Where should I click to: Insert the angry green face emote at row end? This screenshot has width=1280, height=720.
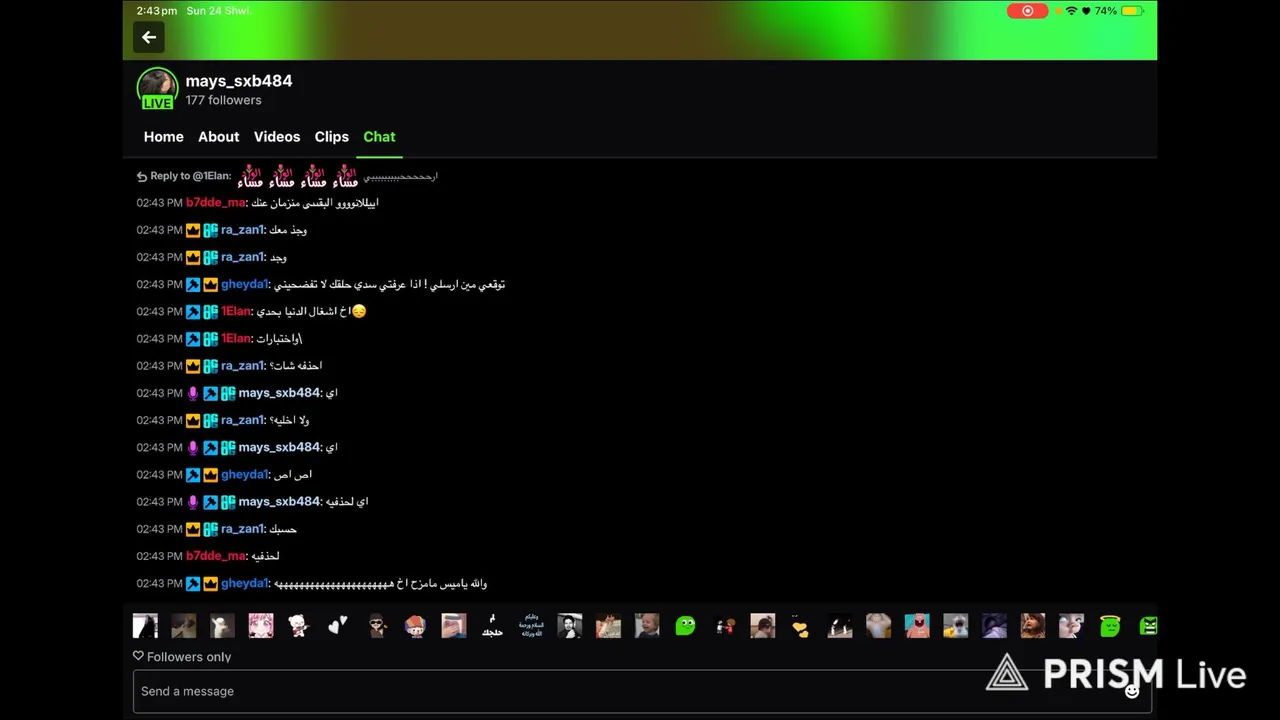coord(1148,626)
